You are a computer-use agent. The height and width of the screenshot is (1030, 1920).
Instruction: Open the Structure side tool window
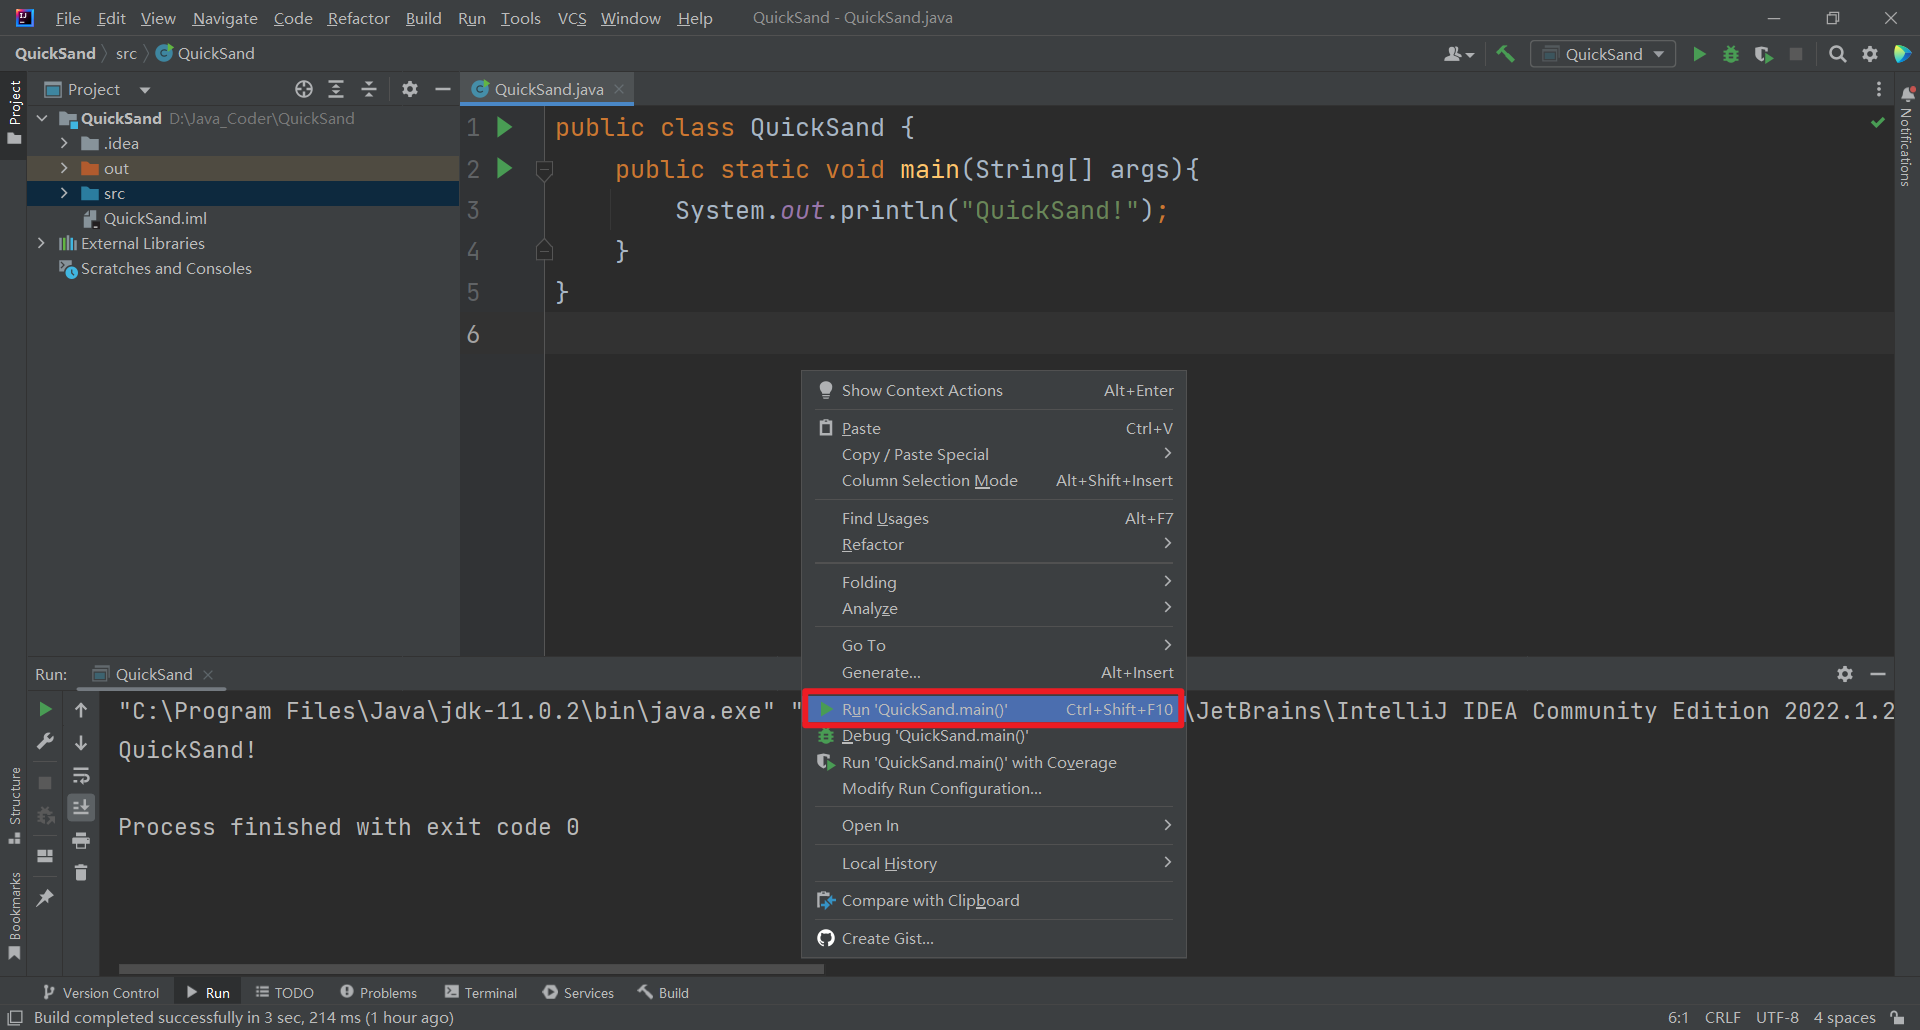pos(14,806)
